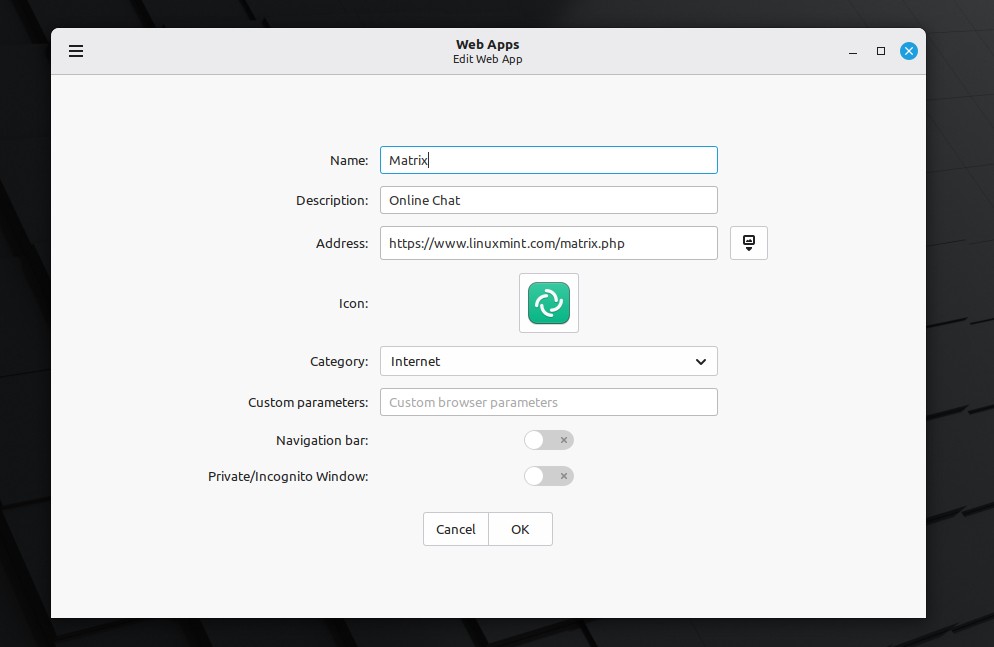Click the "Navigation bar:" label text
Viewport: 994px width, 647px height.
pyautogui.click(x=322, y=440)
